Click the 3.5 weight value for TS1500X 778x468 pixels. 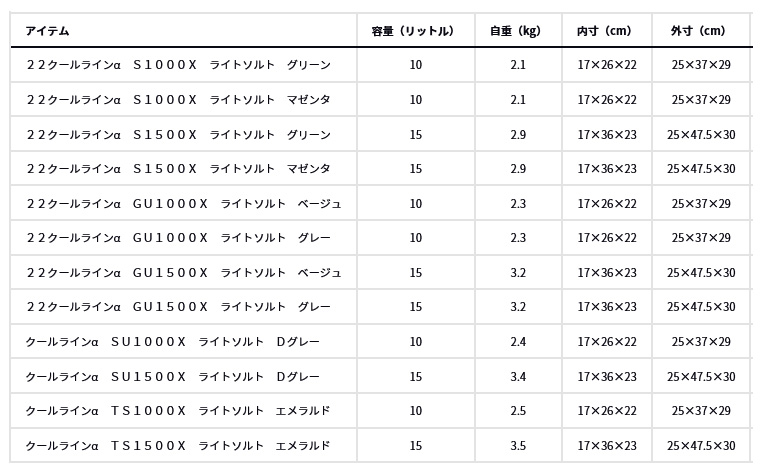[518, 446]
